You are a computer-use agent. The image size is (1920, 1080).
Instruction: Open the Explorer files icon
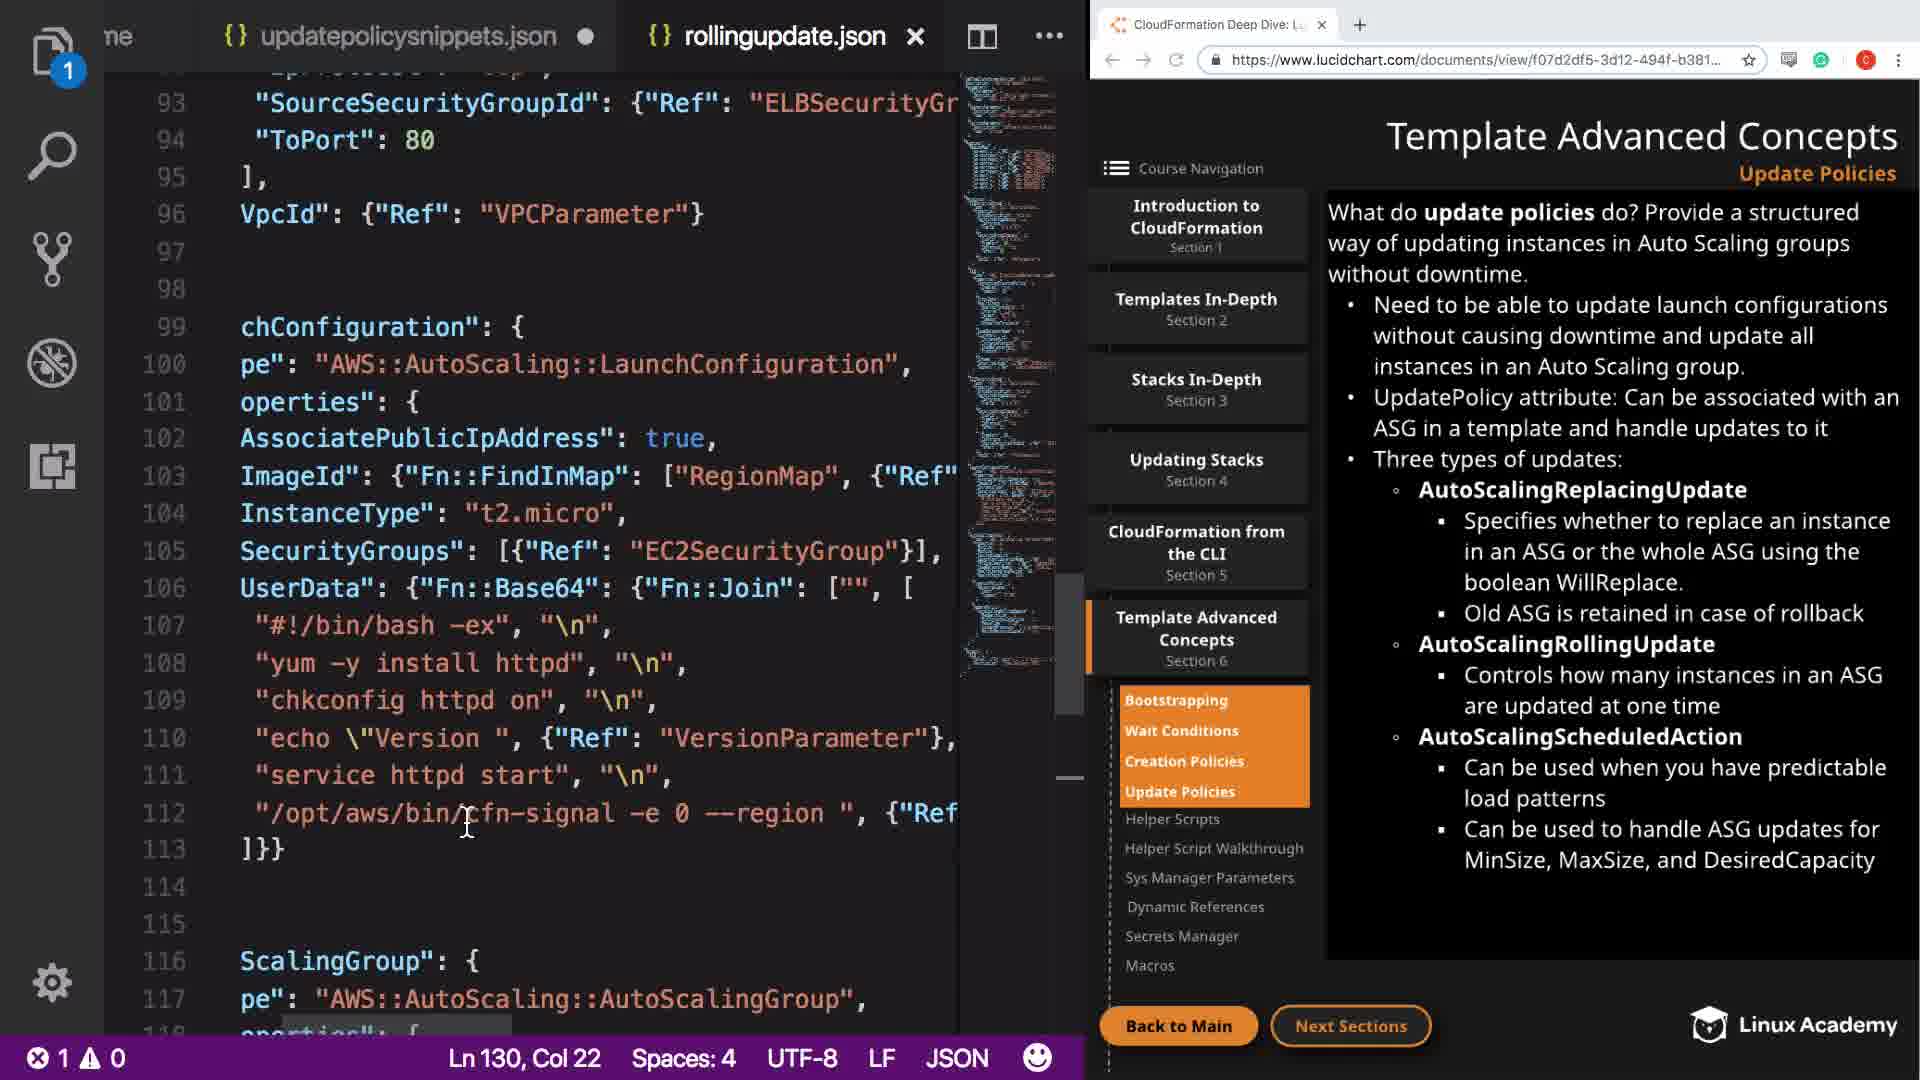(x=52, y=52)
